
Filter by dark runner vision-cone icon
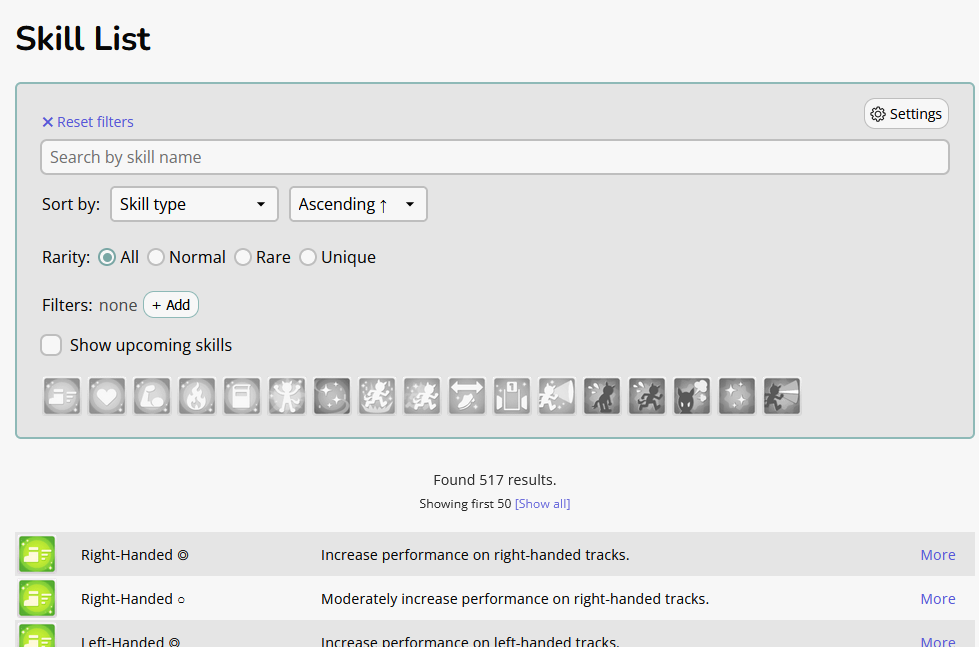[781, 396]
